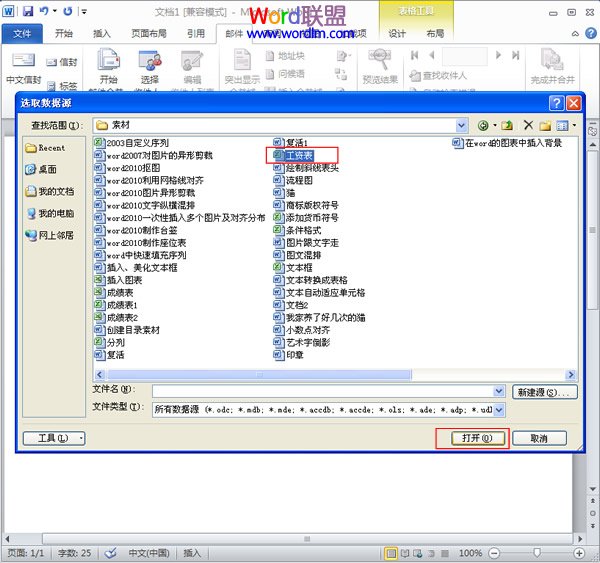Select the 工资表 file
600x563 pixels.
[301, 155]
